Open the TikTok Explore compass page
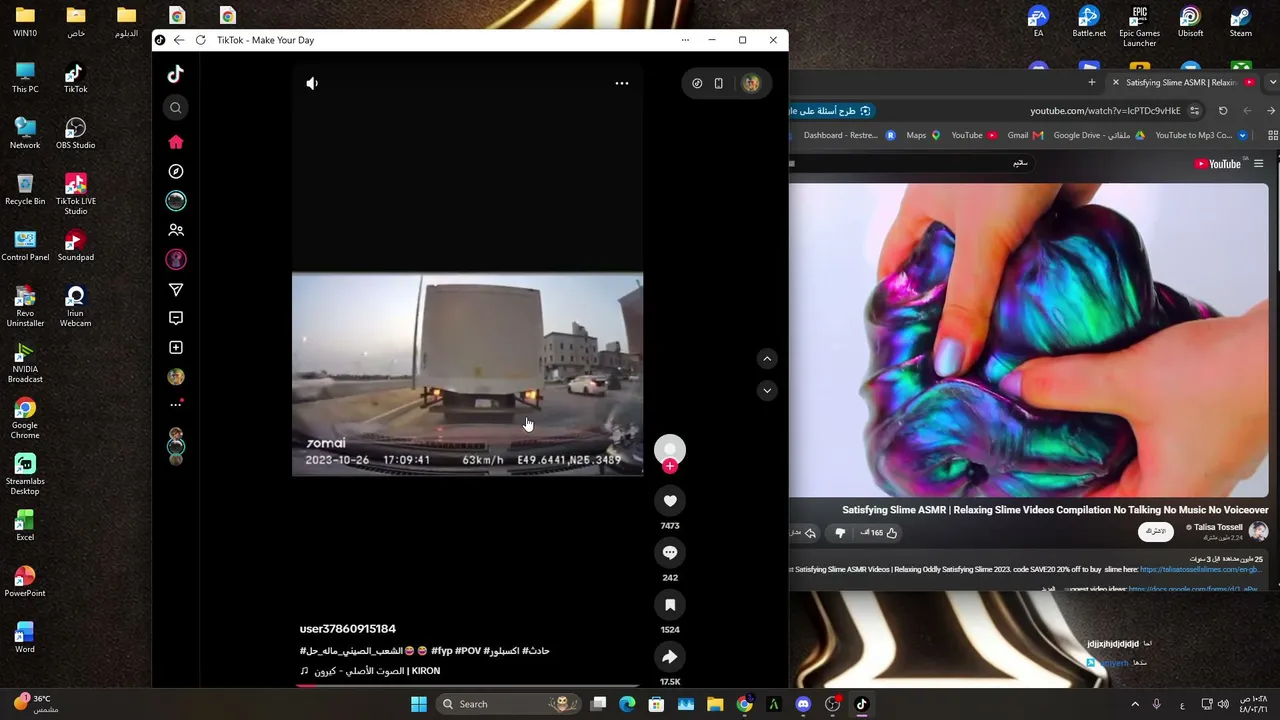1280x720 pixels. [176, 171]
